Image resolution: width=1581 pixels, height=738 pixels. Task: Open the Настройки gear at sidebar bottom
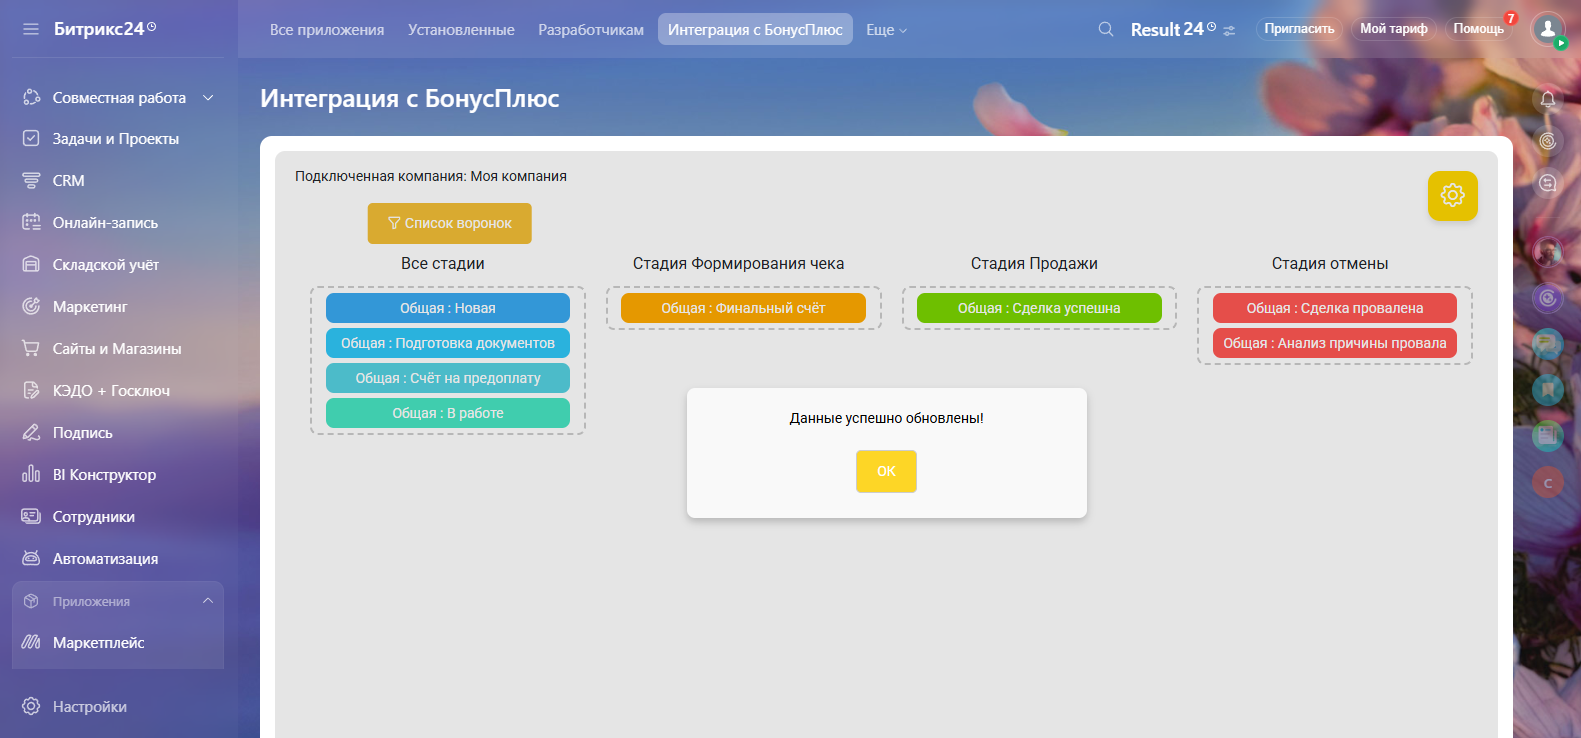31,706
